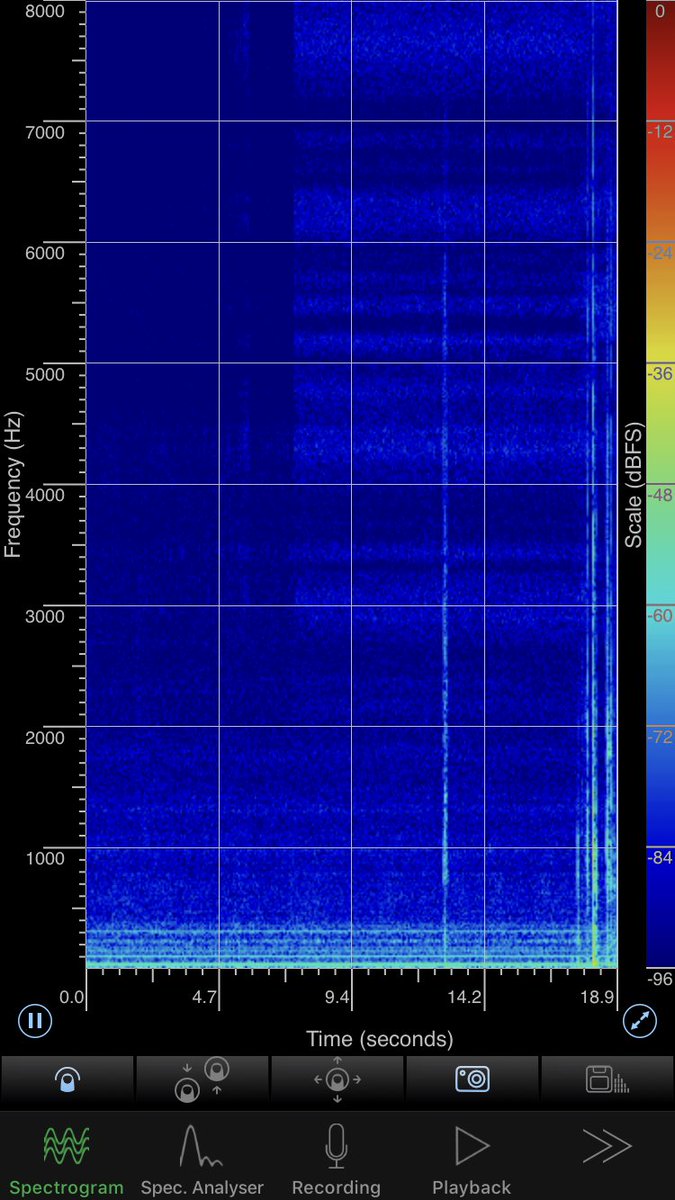This screenshot has width=675, height=1200.
Task: Select the two-finger pinch zoom button
Action: coord(202,1079)
